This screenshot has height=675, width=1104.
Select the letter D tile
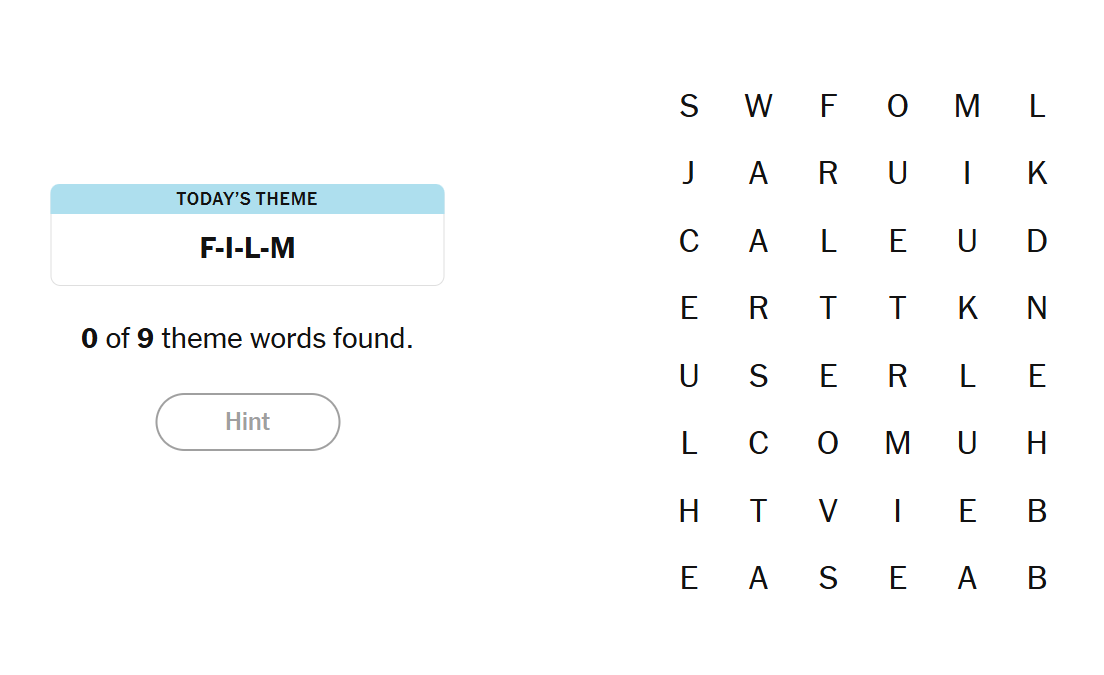pos(1037,241)
